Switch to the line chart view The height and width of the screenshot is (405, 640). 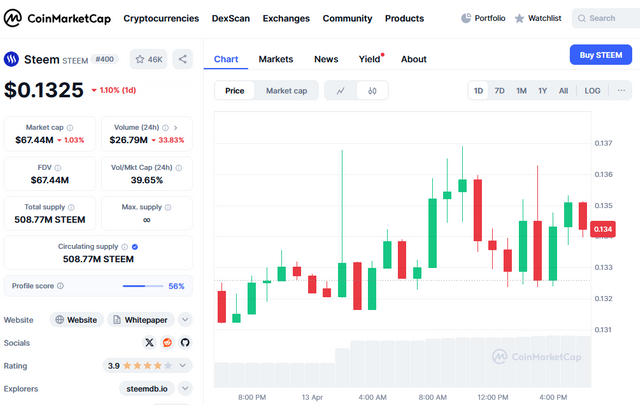point(340,91)
